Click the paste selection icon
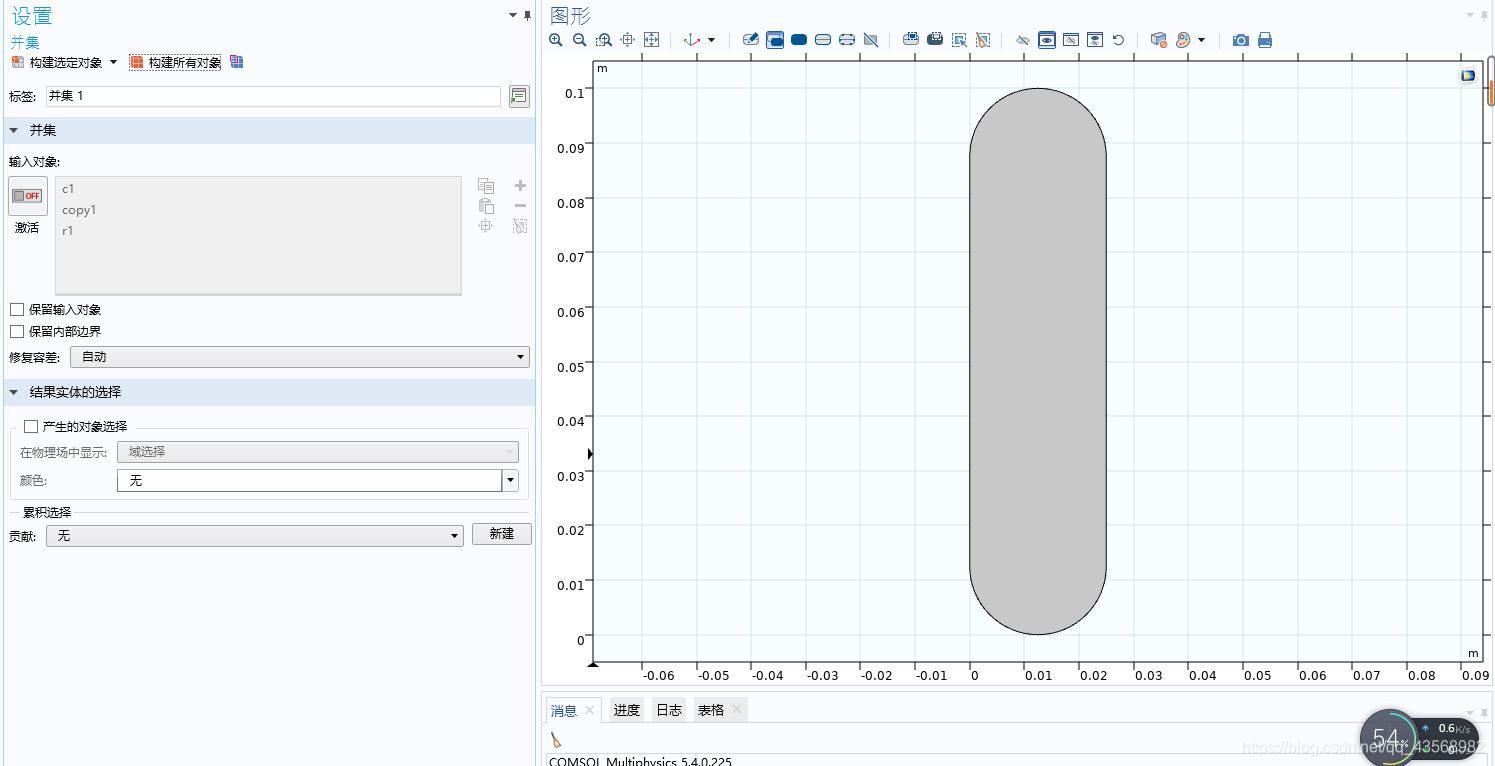This screenshot has height=766, width=1495. 486,206
